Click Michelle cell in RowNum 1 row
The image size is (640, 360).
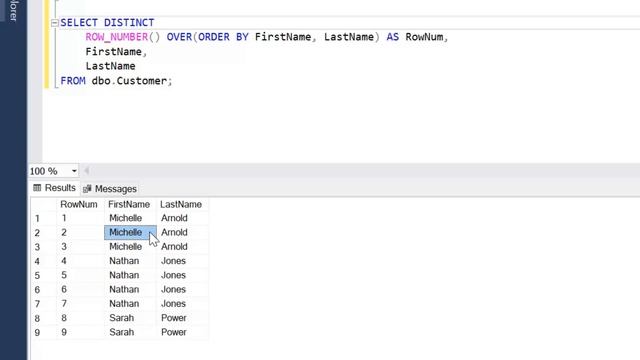coord(130,218)
